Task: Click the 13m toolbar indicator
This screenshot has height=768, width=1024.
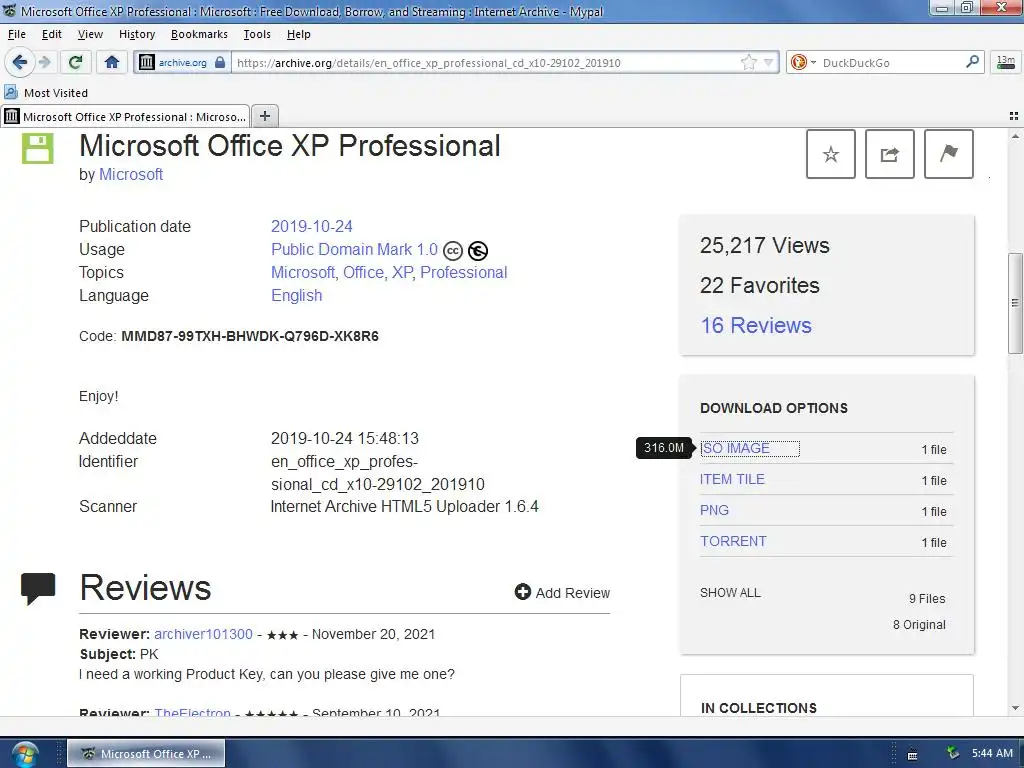Action: point(1006,62)
